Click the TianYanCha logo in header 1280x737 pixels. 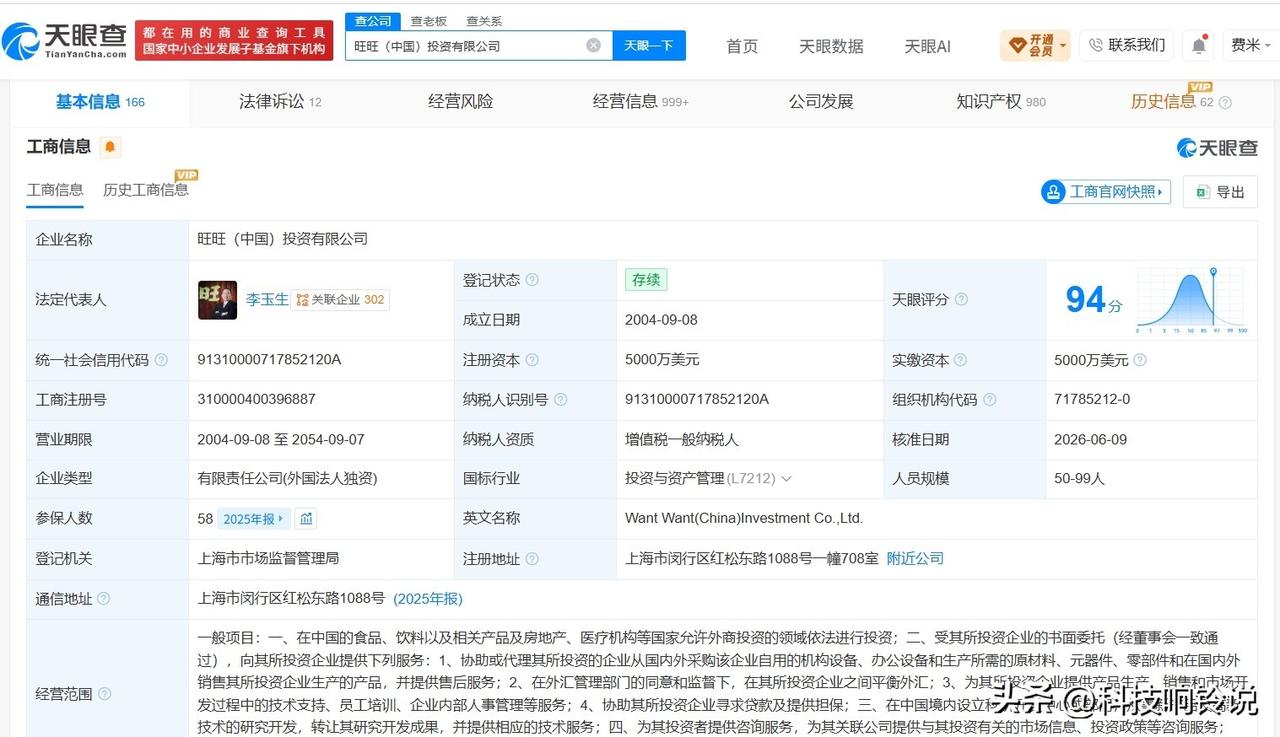click(x=66, y=40)
